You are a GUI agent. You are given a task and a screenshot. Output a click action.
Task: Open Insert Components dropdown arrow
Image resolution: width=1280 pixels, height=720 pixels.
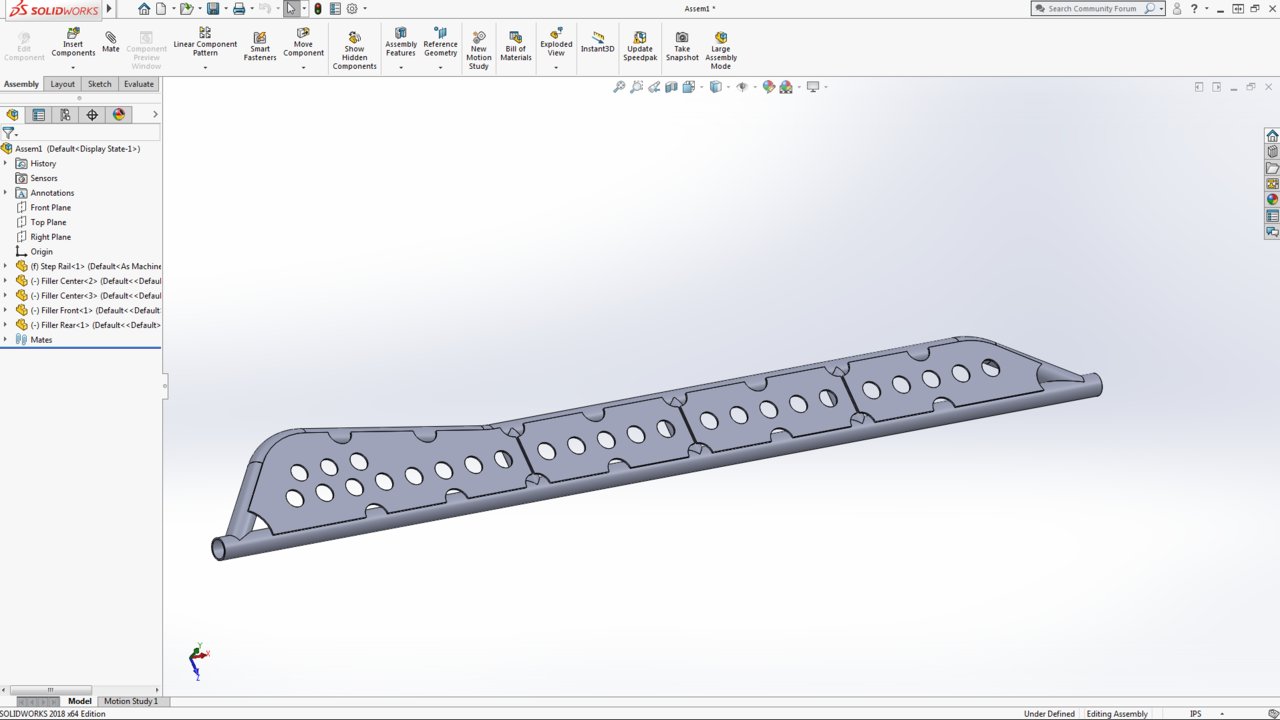[x=73, y=67]
